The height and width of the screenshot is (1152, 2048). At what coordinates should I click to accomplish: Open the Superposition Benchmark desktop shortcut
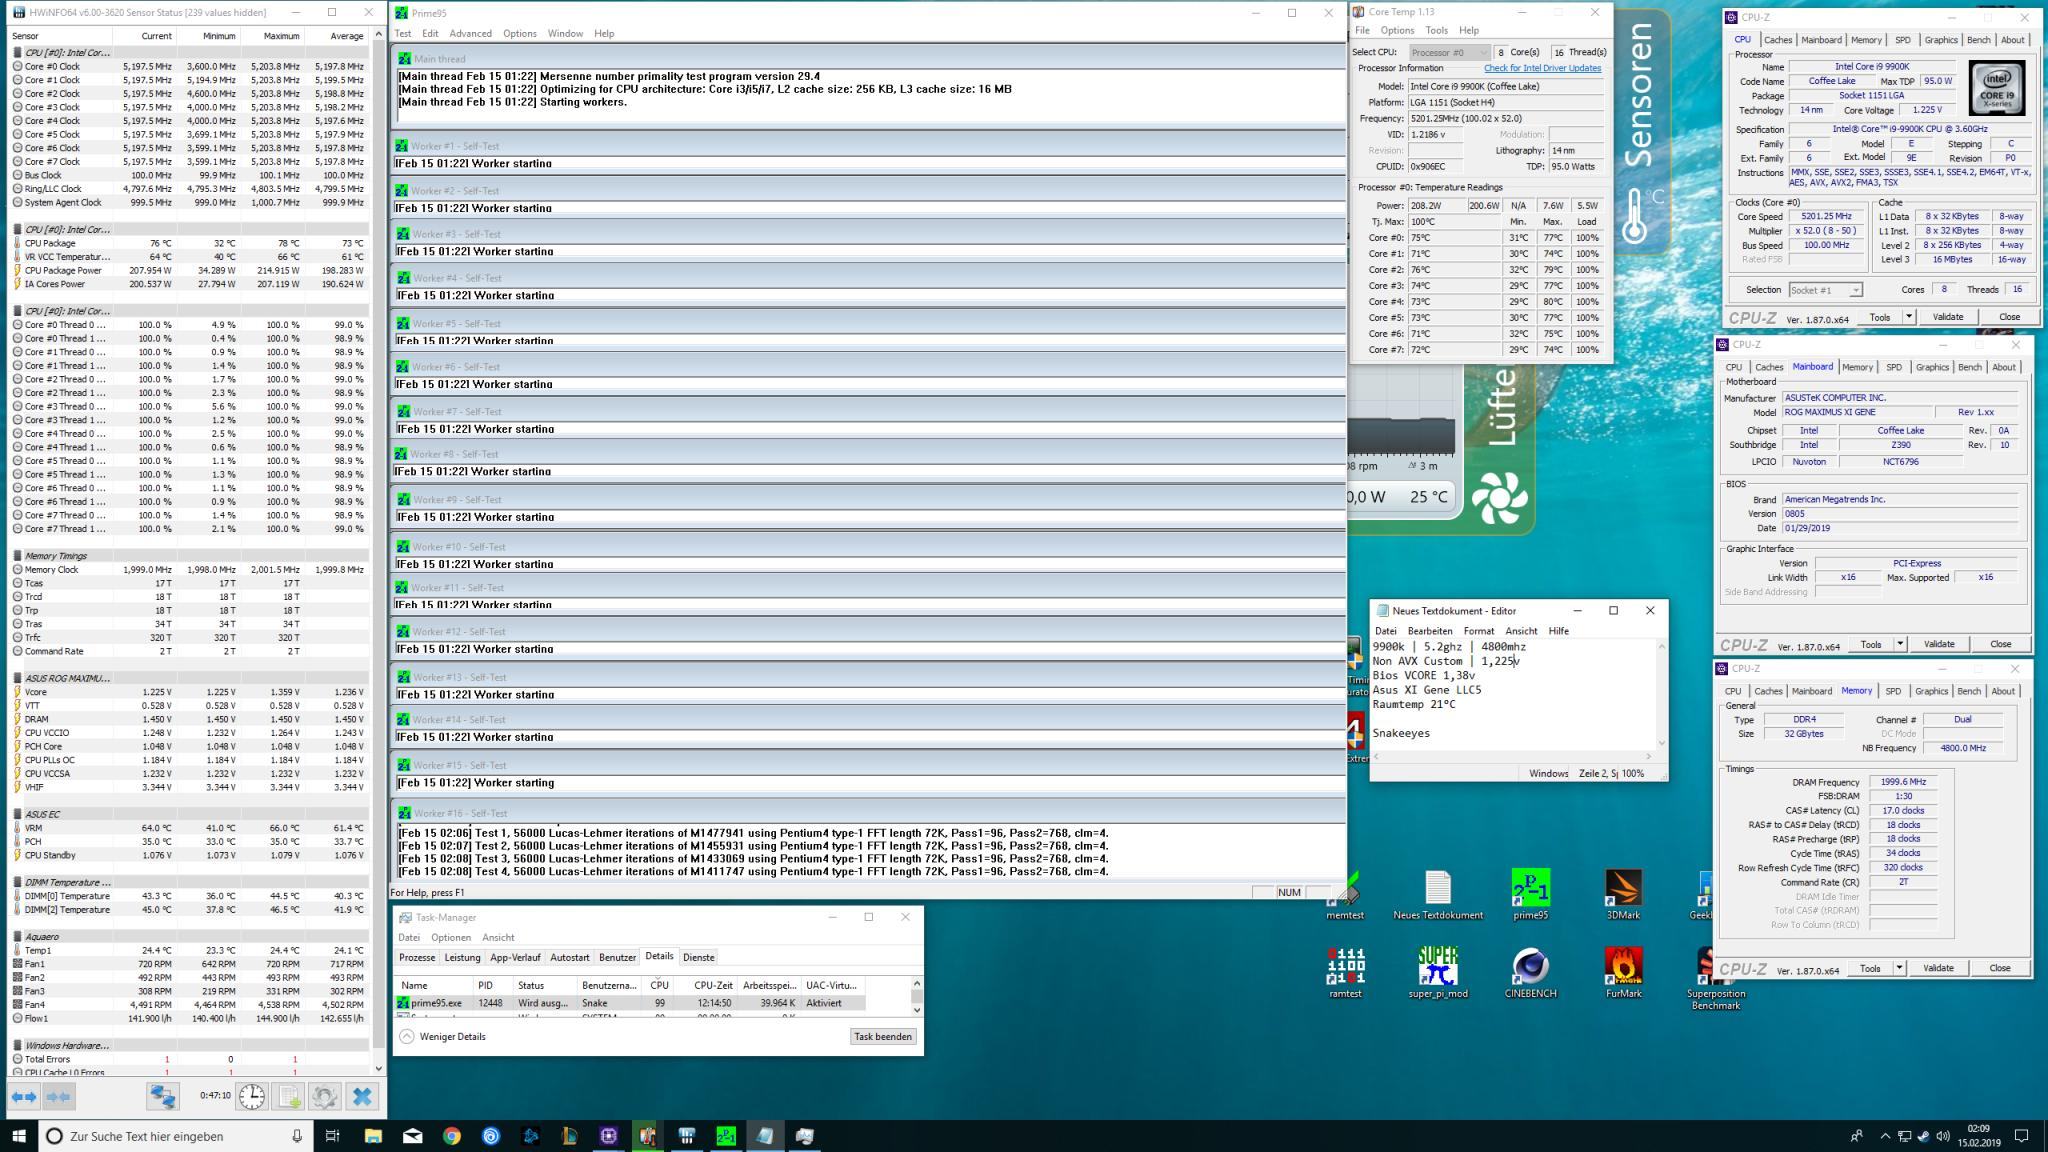tap(1715, 978)
